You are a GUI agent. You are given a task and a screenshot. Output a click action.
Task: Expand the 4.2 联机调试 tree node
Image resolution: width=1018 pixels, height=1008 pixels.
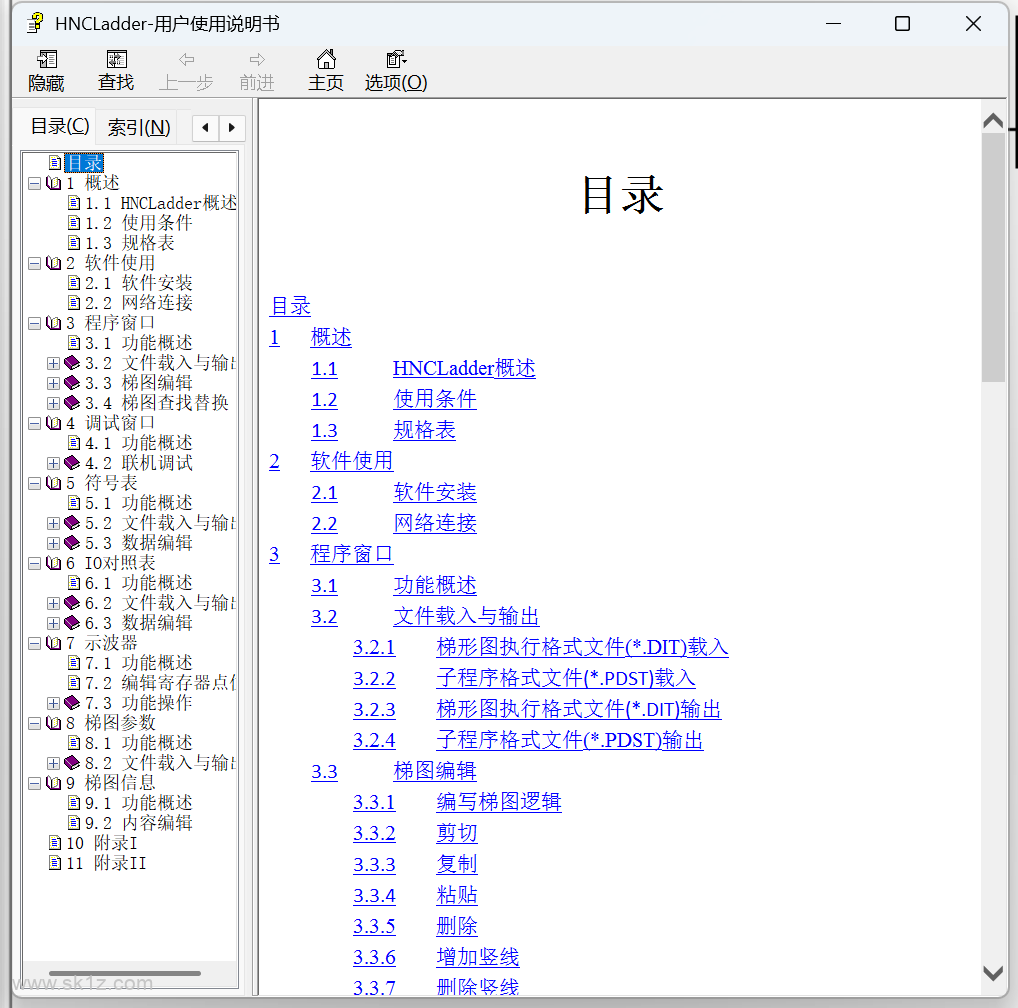[x=54, y=463]
